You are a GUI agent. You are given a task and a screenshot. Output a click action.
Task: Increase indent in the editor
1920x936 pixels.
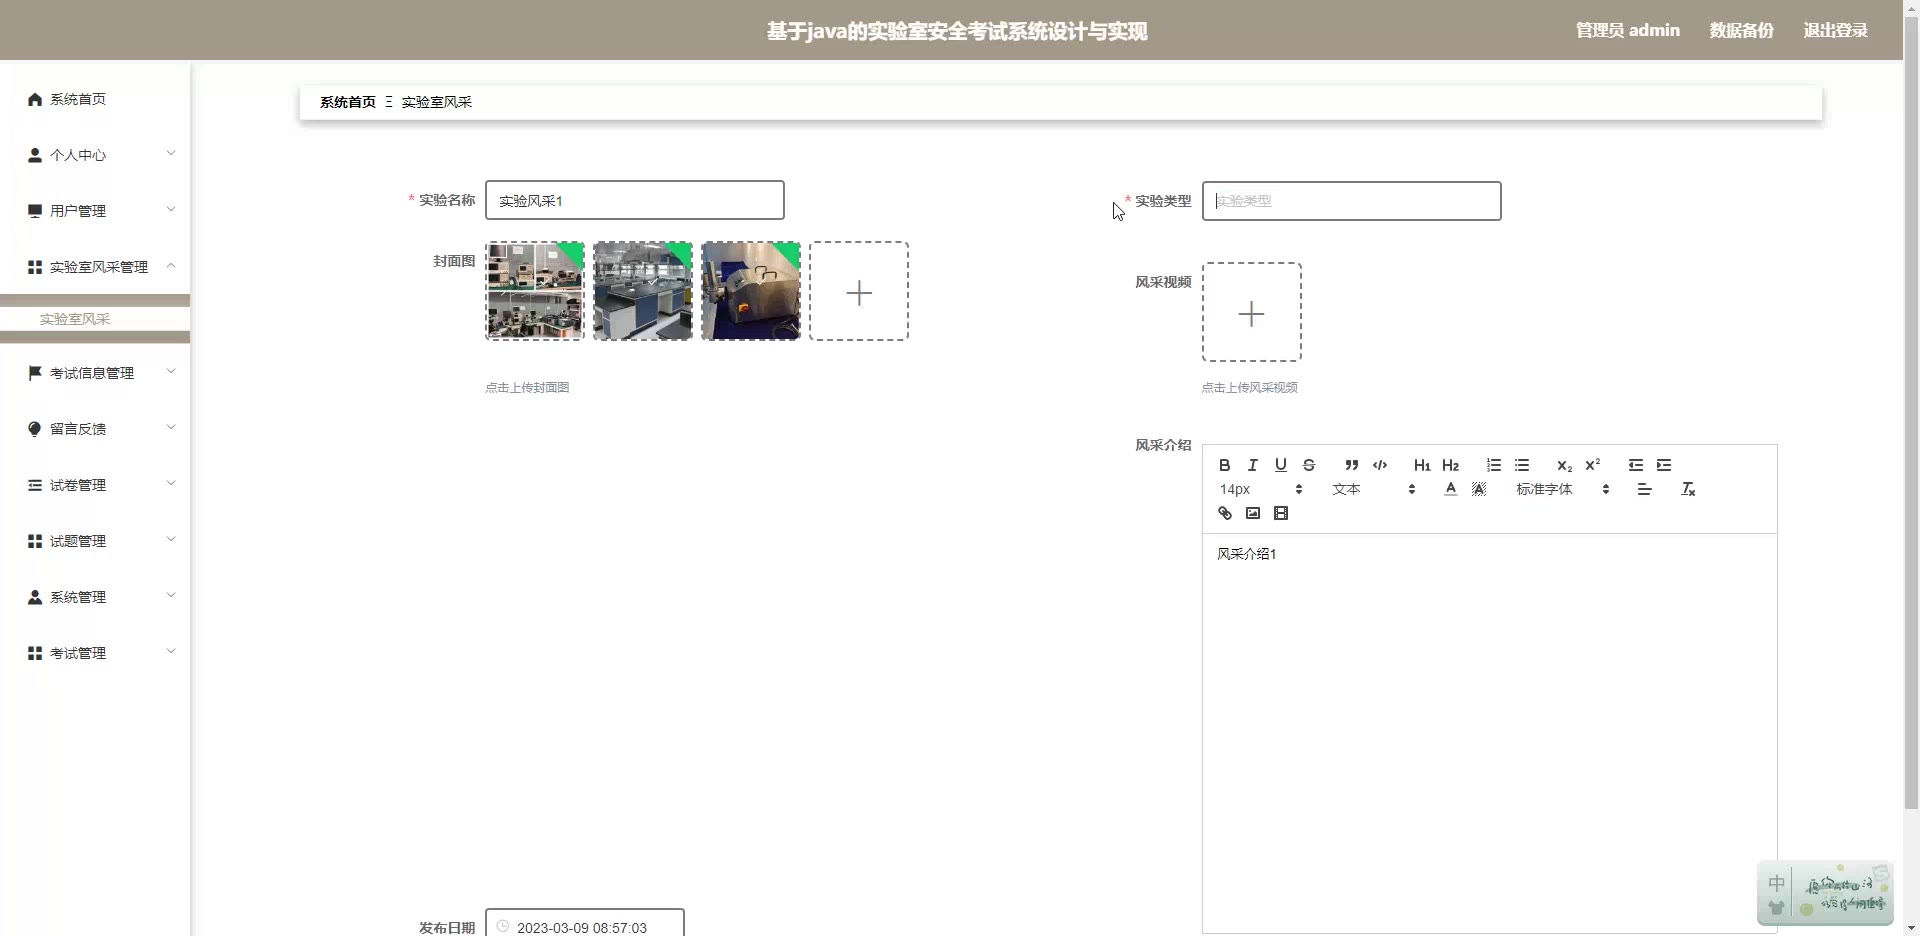point(1664,465)
